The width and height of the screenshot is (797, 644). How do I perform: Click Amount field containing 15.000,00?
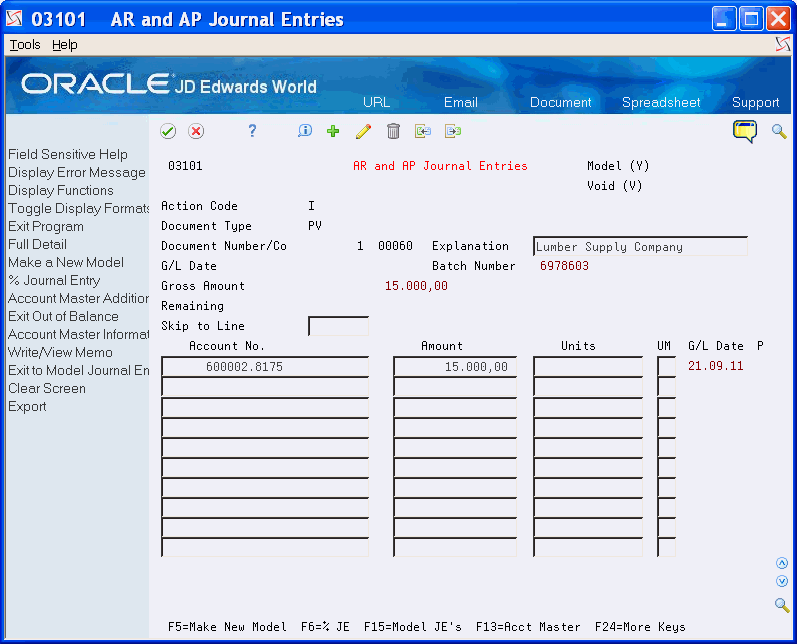455,366
